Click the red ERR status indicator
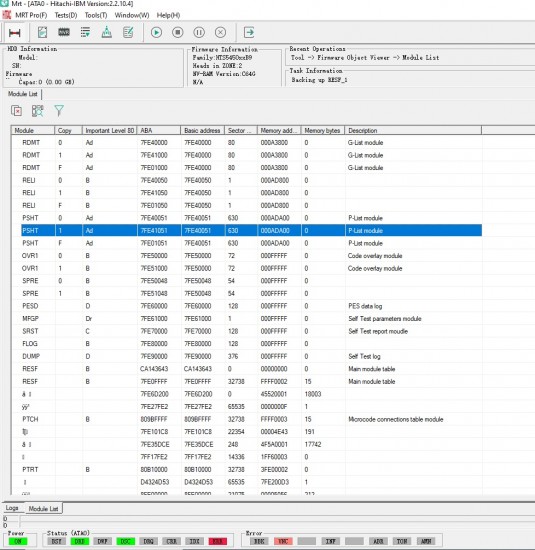535x550 pixels. click(x=218, y=541)
